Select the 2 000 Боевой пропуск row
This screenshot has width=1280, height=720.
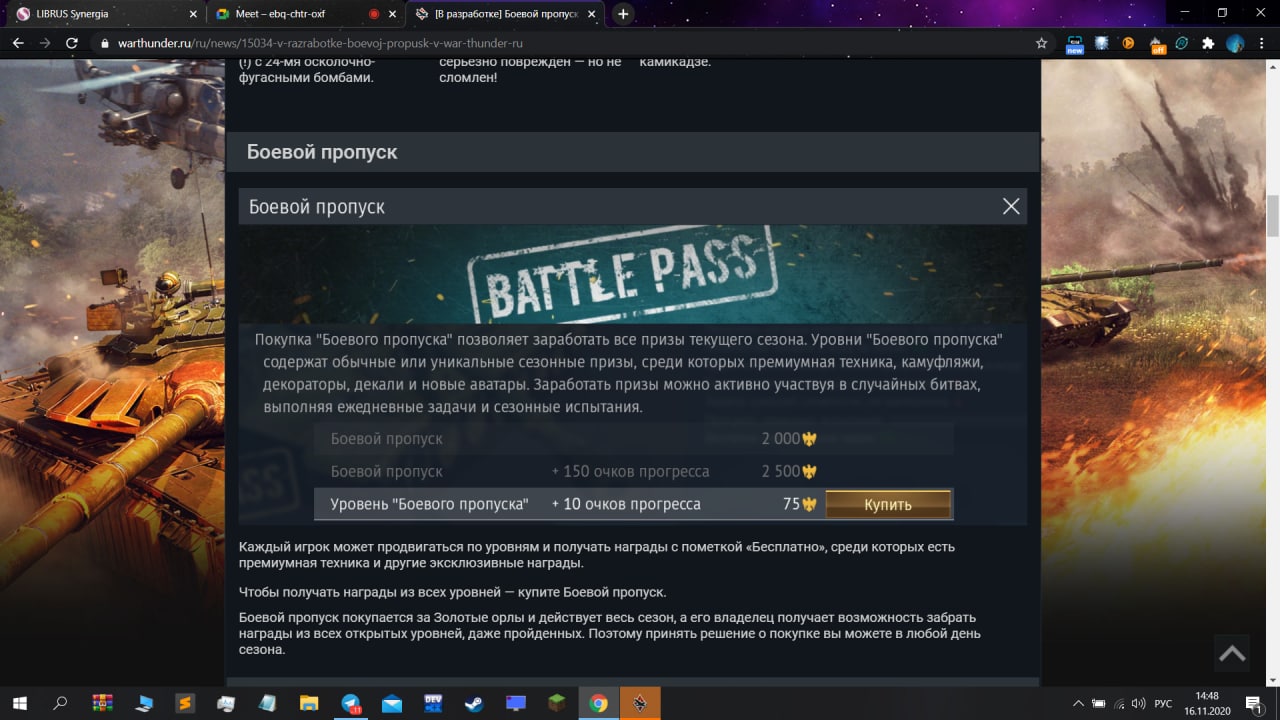tap(633, 439)
